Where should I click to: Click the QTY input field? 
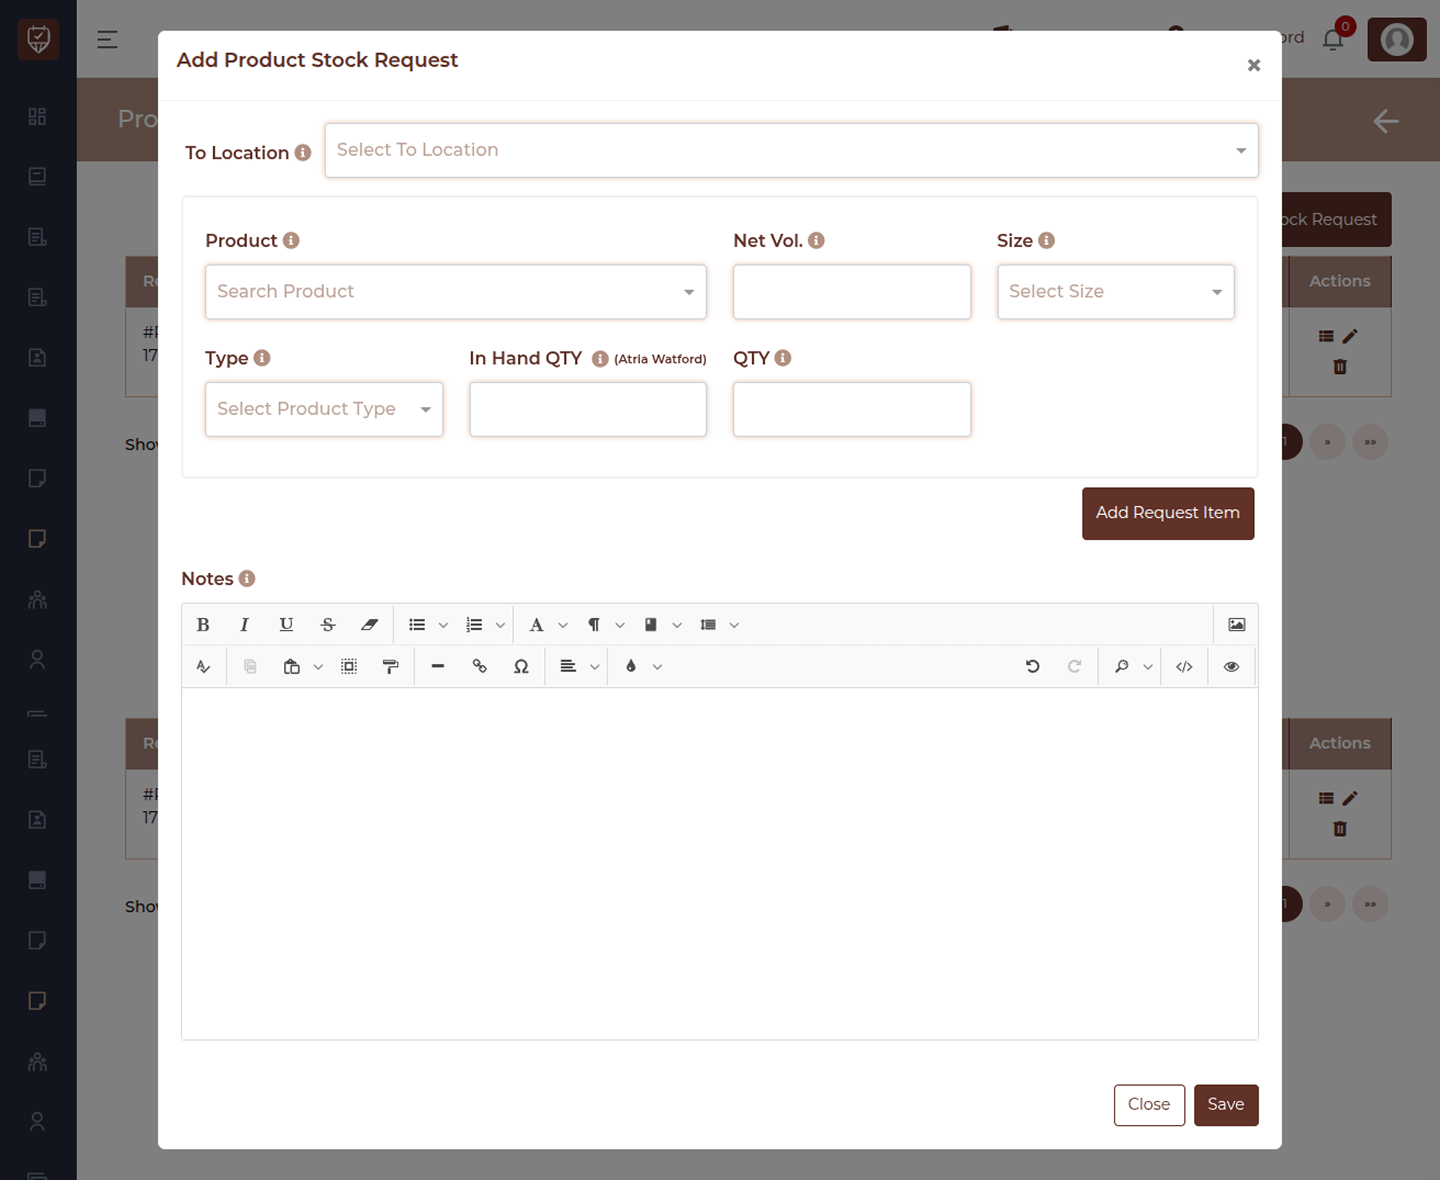tap(852, 409)
